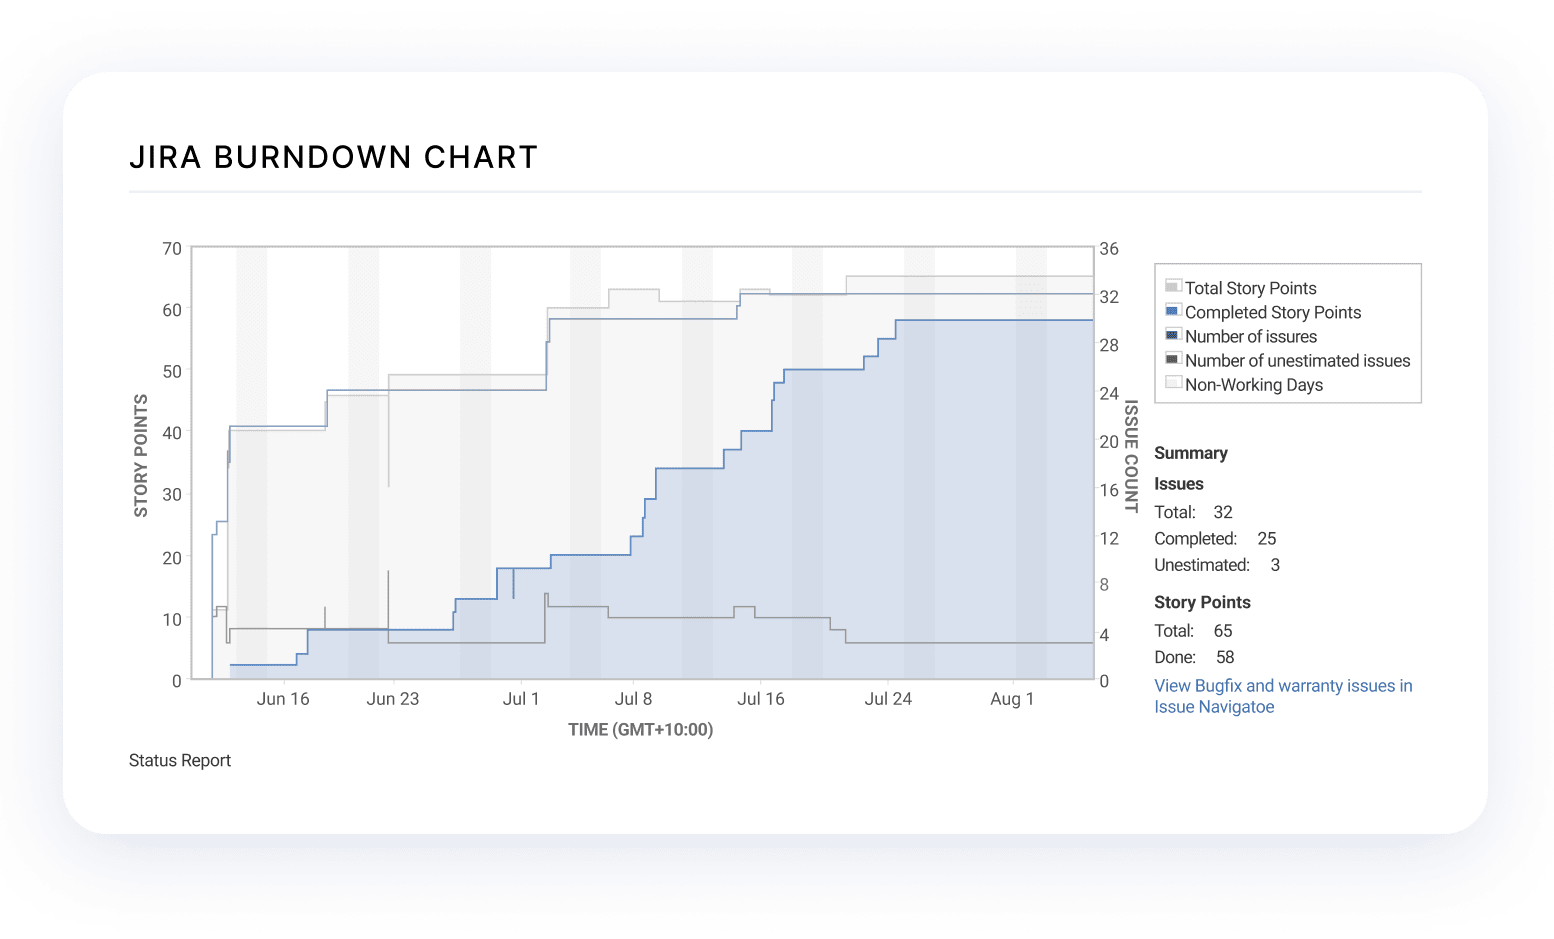Click the 70 story points axis tick
Viewport: 1554px width, 939px height.
172,249
